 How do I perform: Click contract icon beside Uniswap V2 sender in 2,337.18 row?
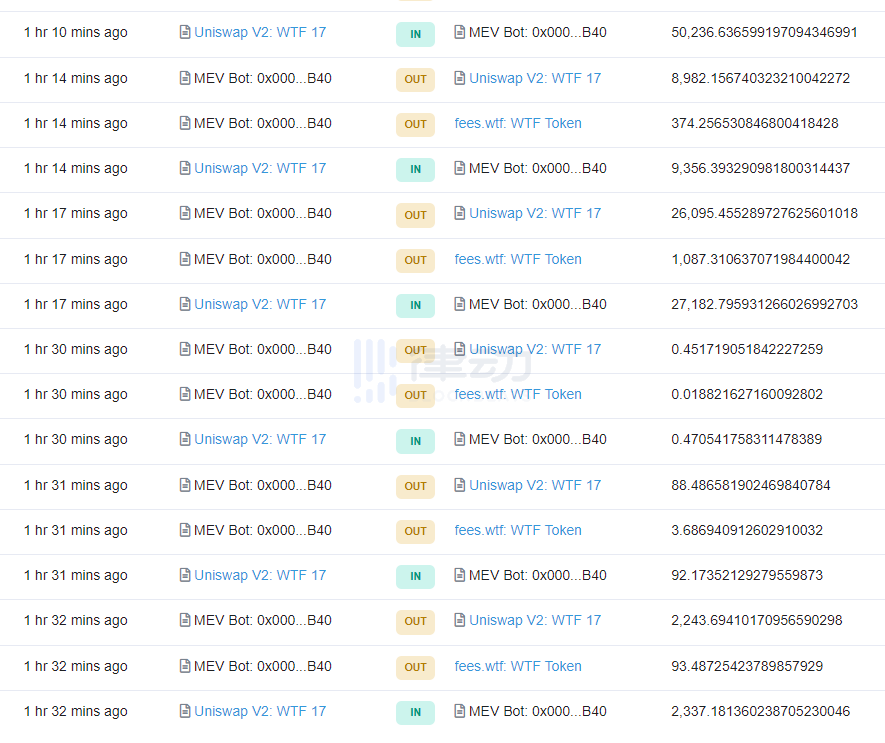pos(185,711)
